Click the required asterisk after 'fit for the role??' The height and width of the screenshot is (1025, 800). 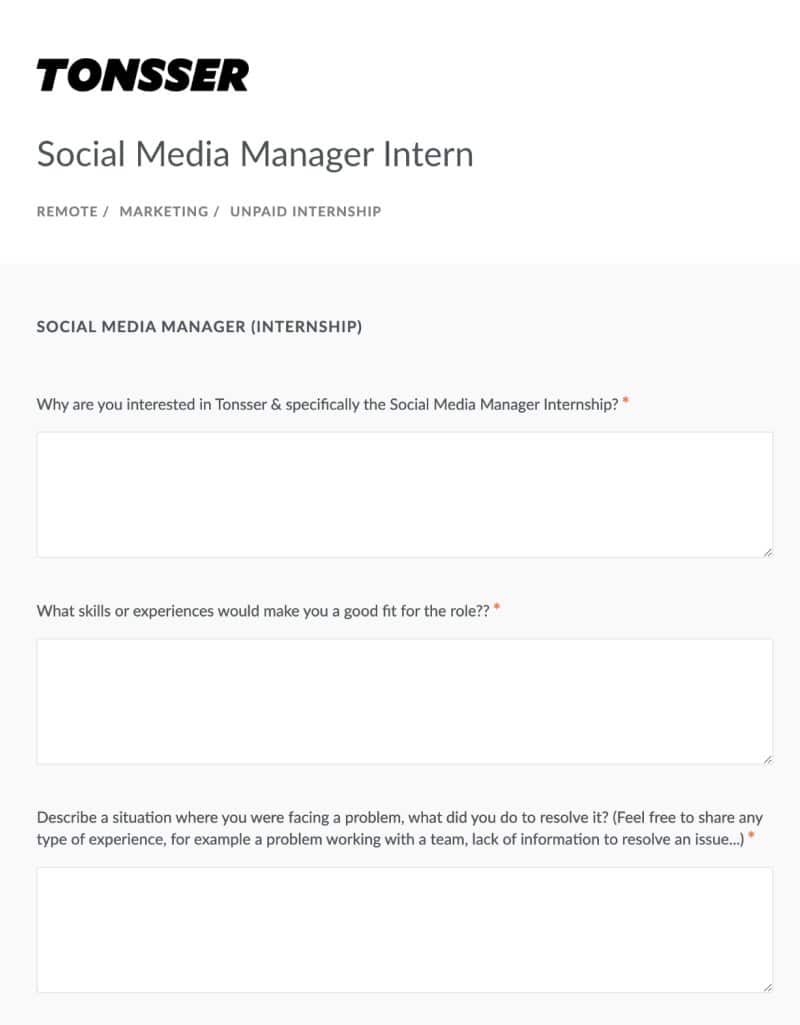[497, 607]
